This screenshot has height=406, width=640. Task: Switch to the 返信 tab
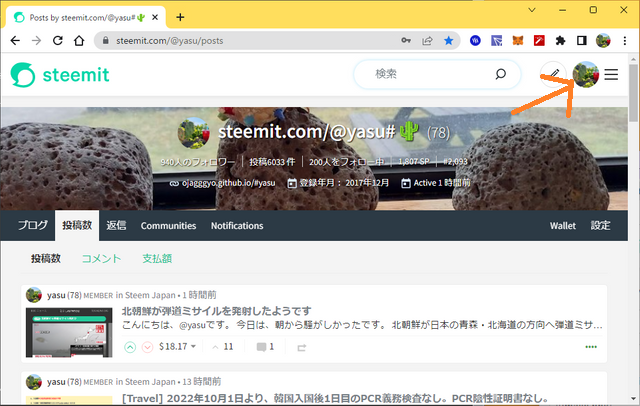tap(116, 225)
